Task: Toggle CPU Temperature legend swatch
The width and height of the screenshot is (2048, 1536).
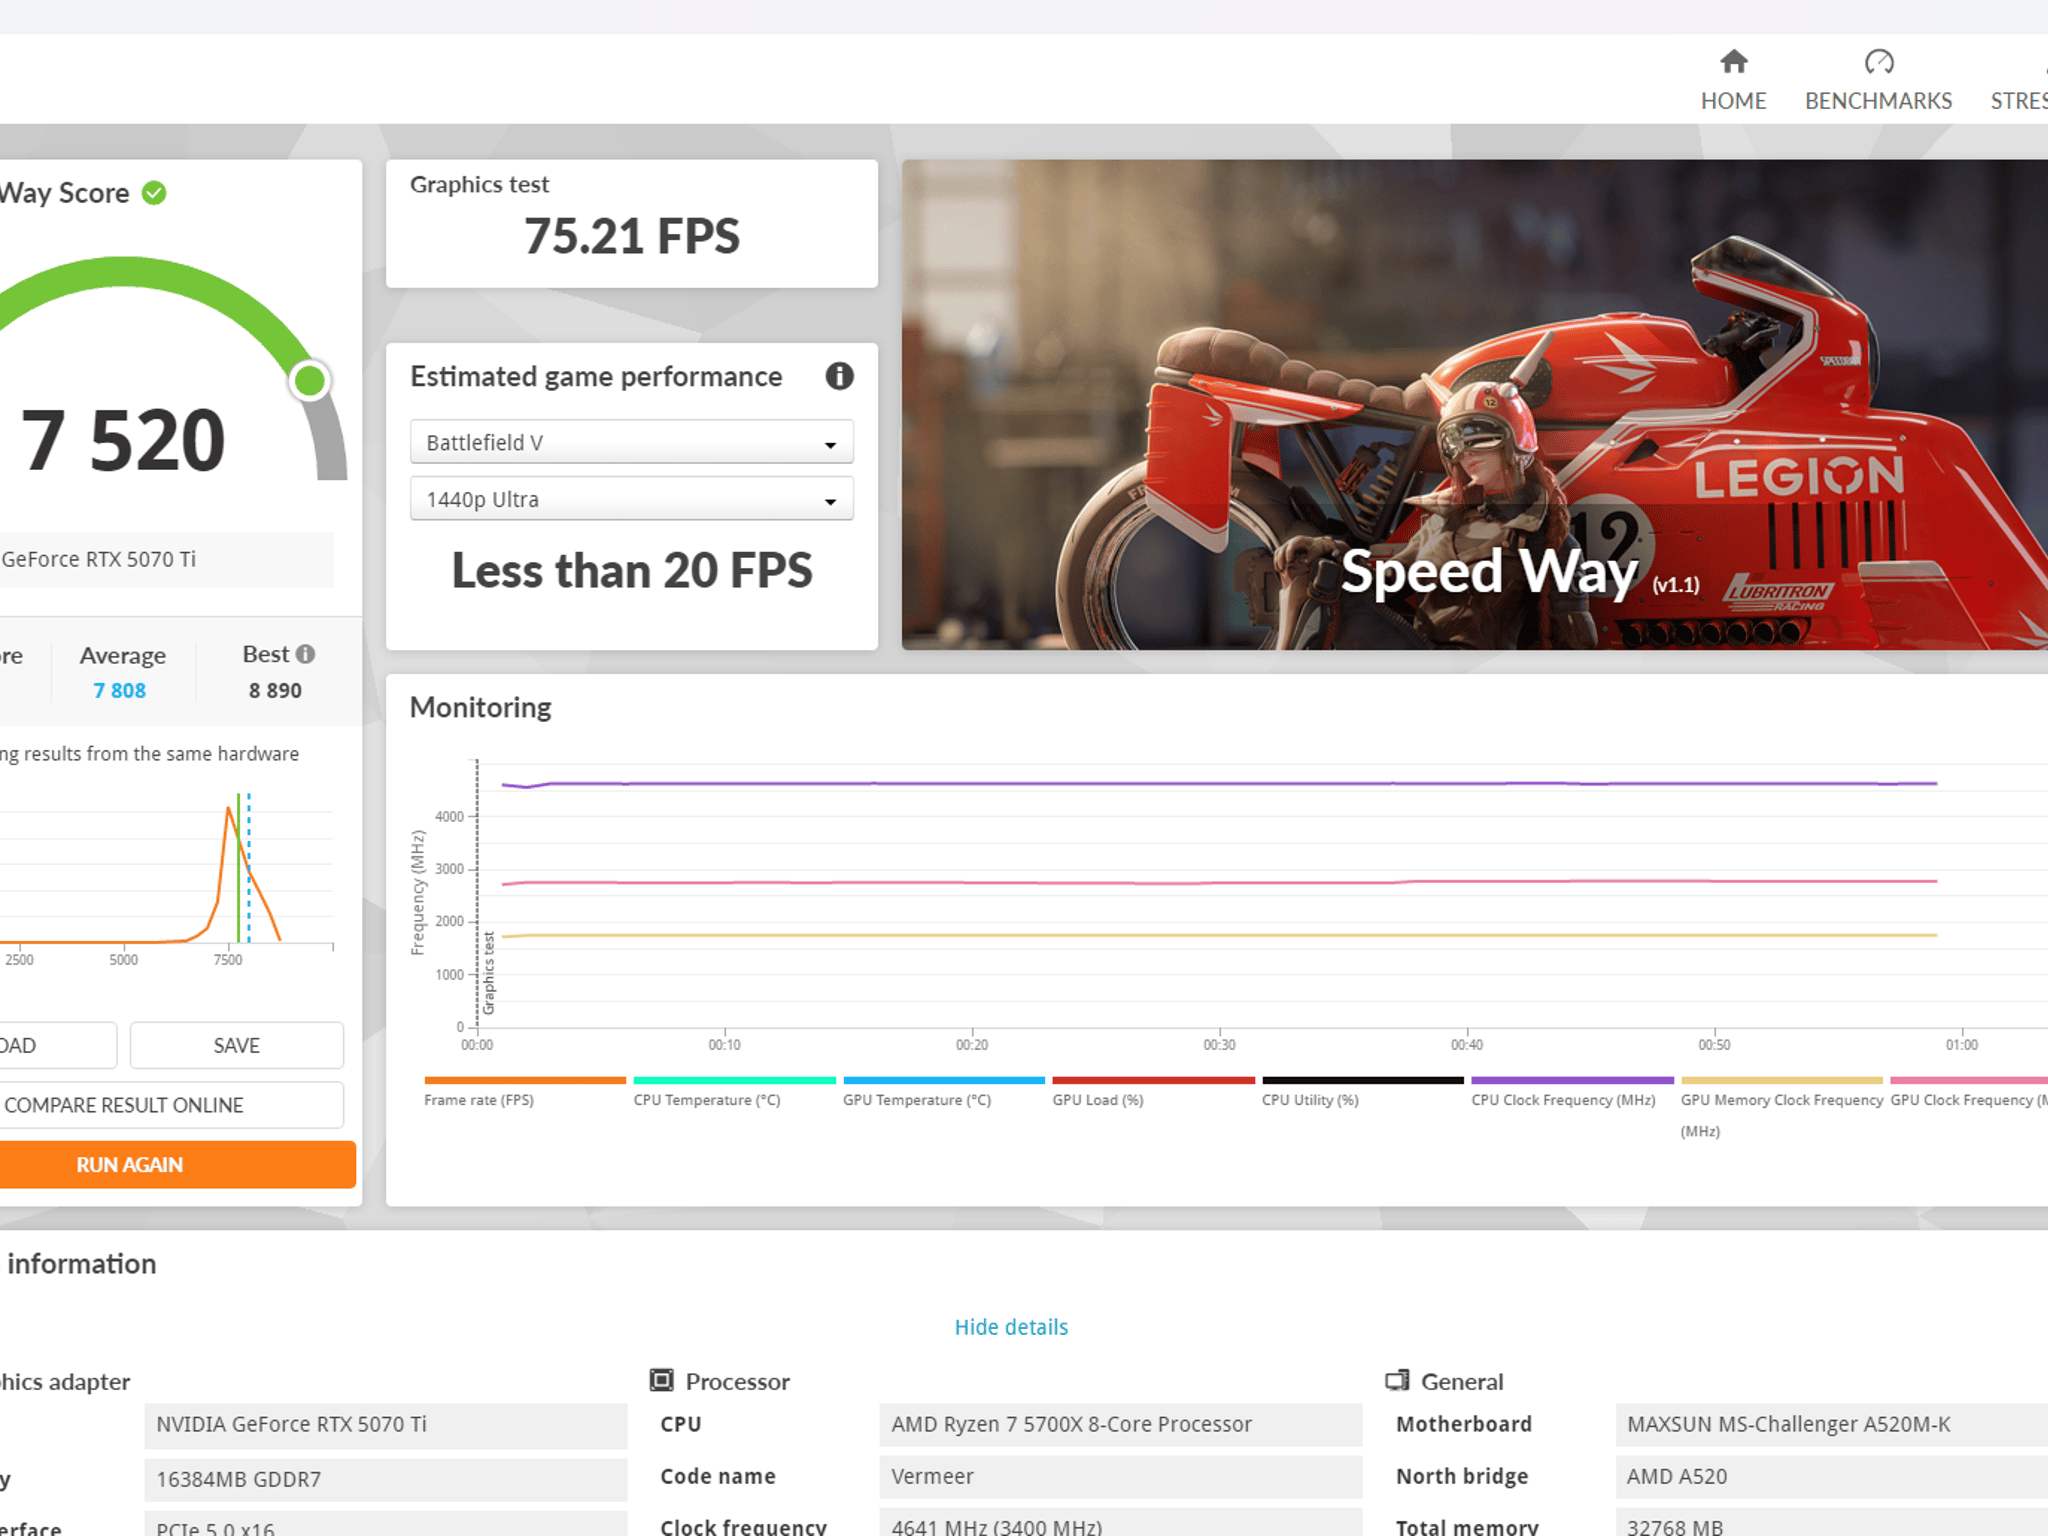Action: pos(734,1080)
